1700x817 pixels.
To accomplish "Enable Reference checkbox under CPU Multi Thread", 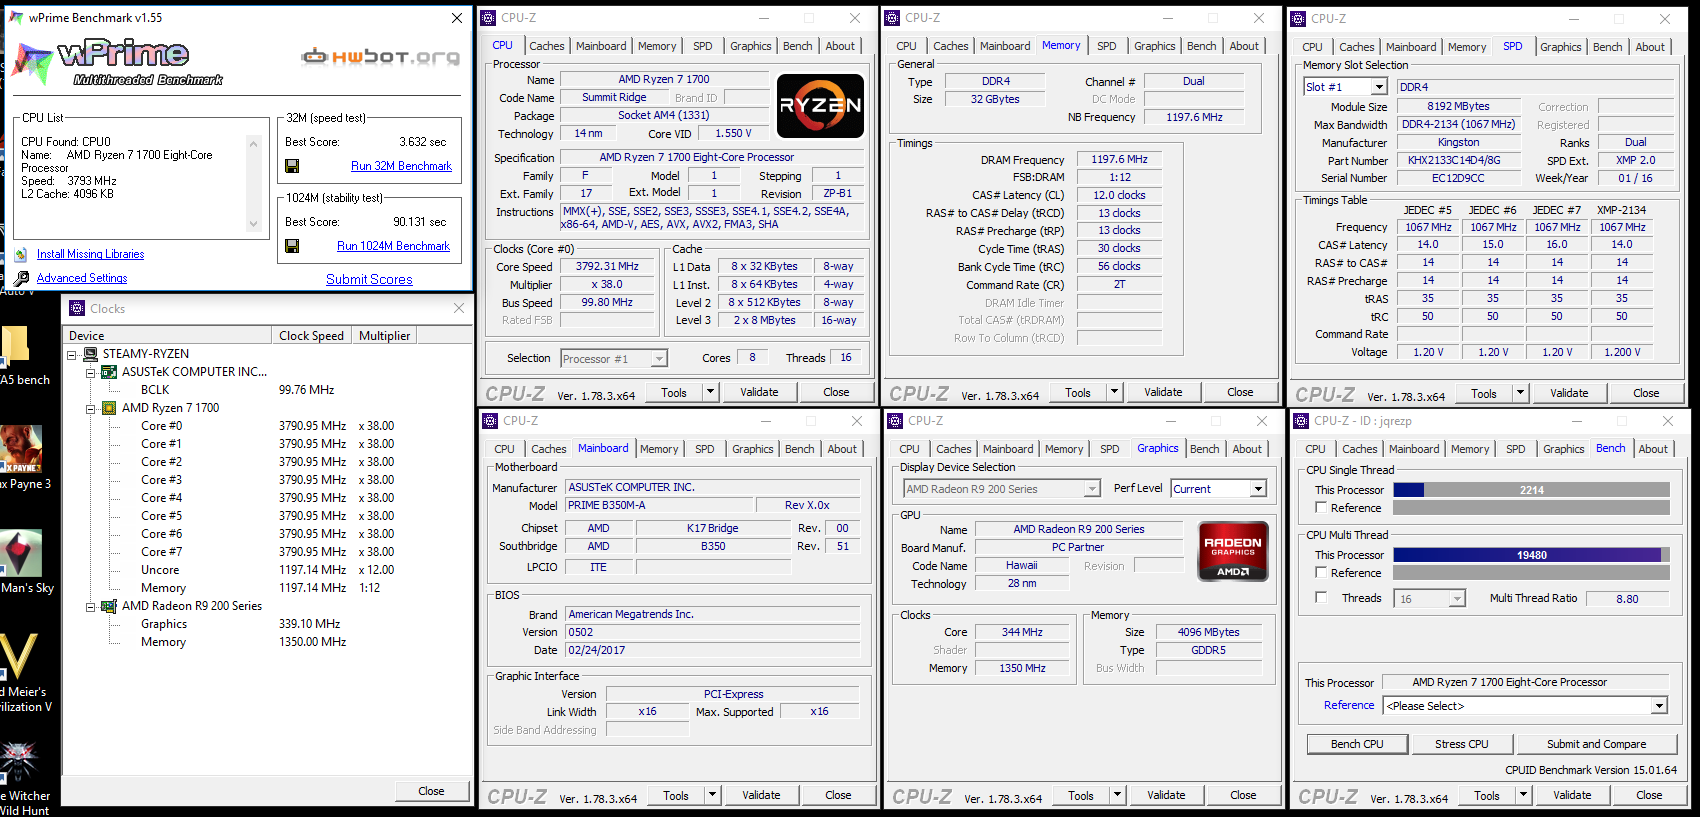I will (x=1321, y=573).
